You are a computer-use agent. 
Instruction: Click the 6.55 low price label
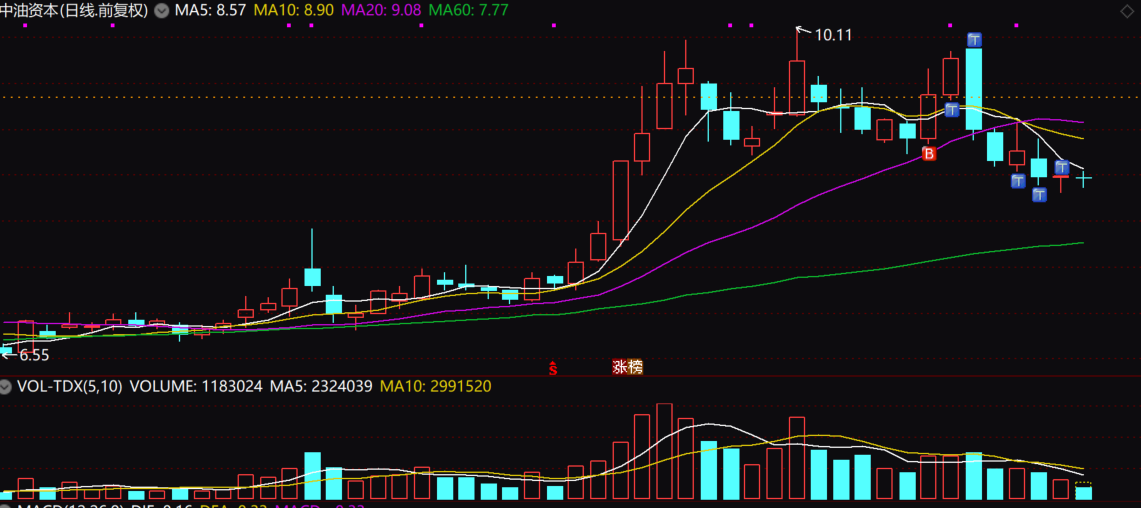tap(33, 355)
